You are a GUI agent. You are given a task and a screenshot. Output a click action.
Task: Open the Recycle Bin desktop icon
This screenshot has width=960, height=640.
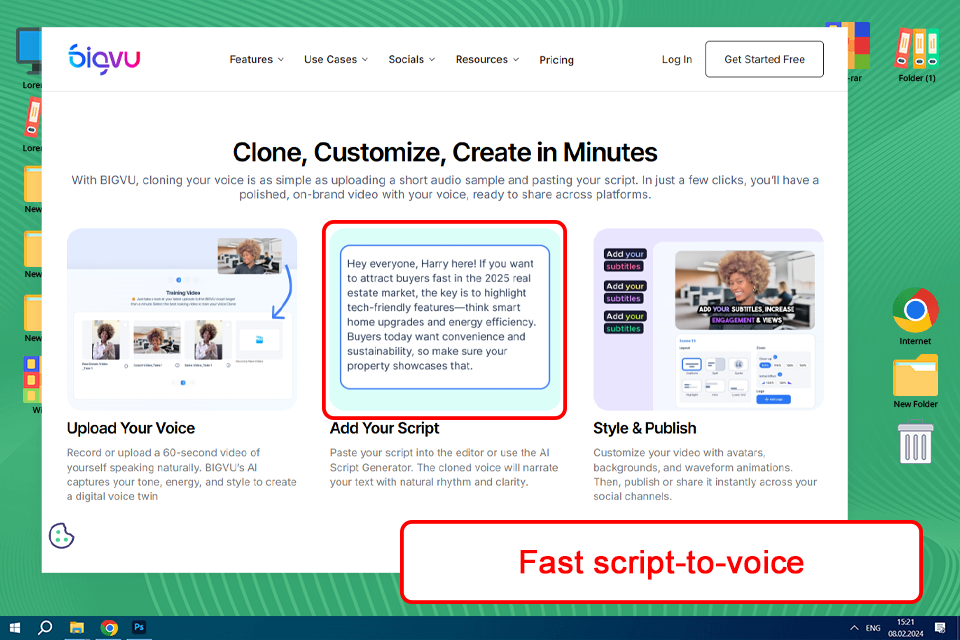pyautogui.click(x=915, y=442)
